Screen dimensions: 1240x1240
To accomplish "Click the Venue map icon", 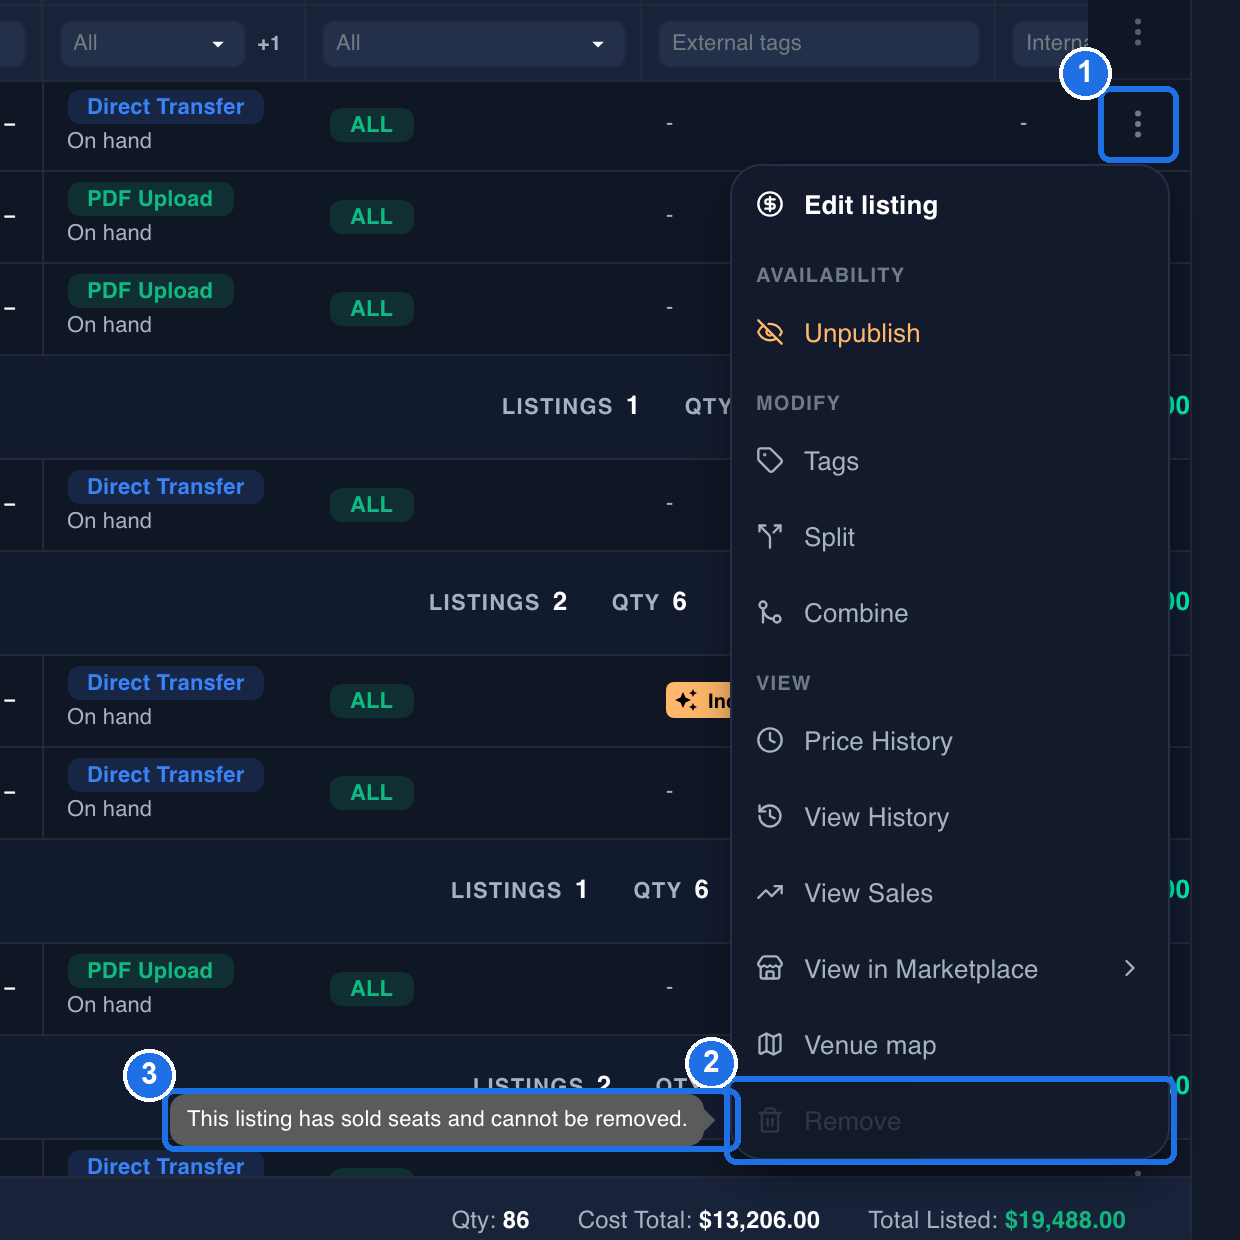I will point(770,1045).
